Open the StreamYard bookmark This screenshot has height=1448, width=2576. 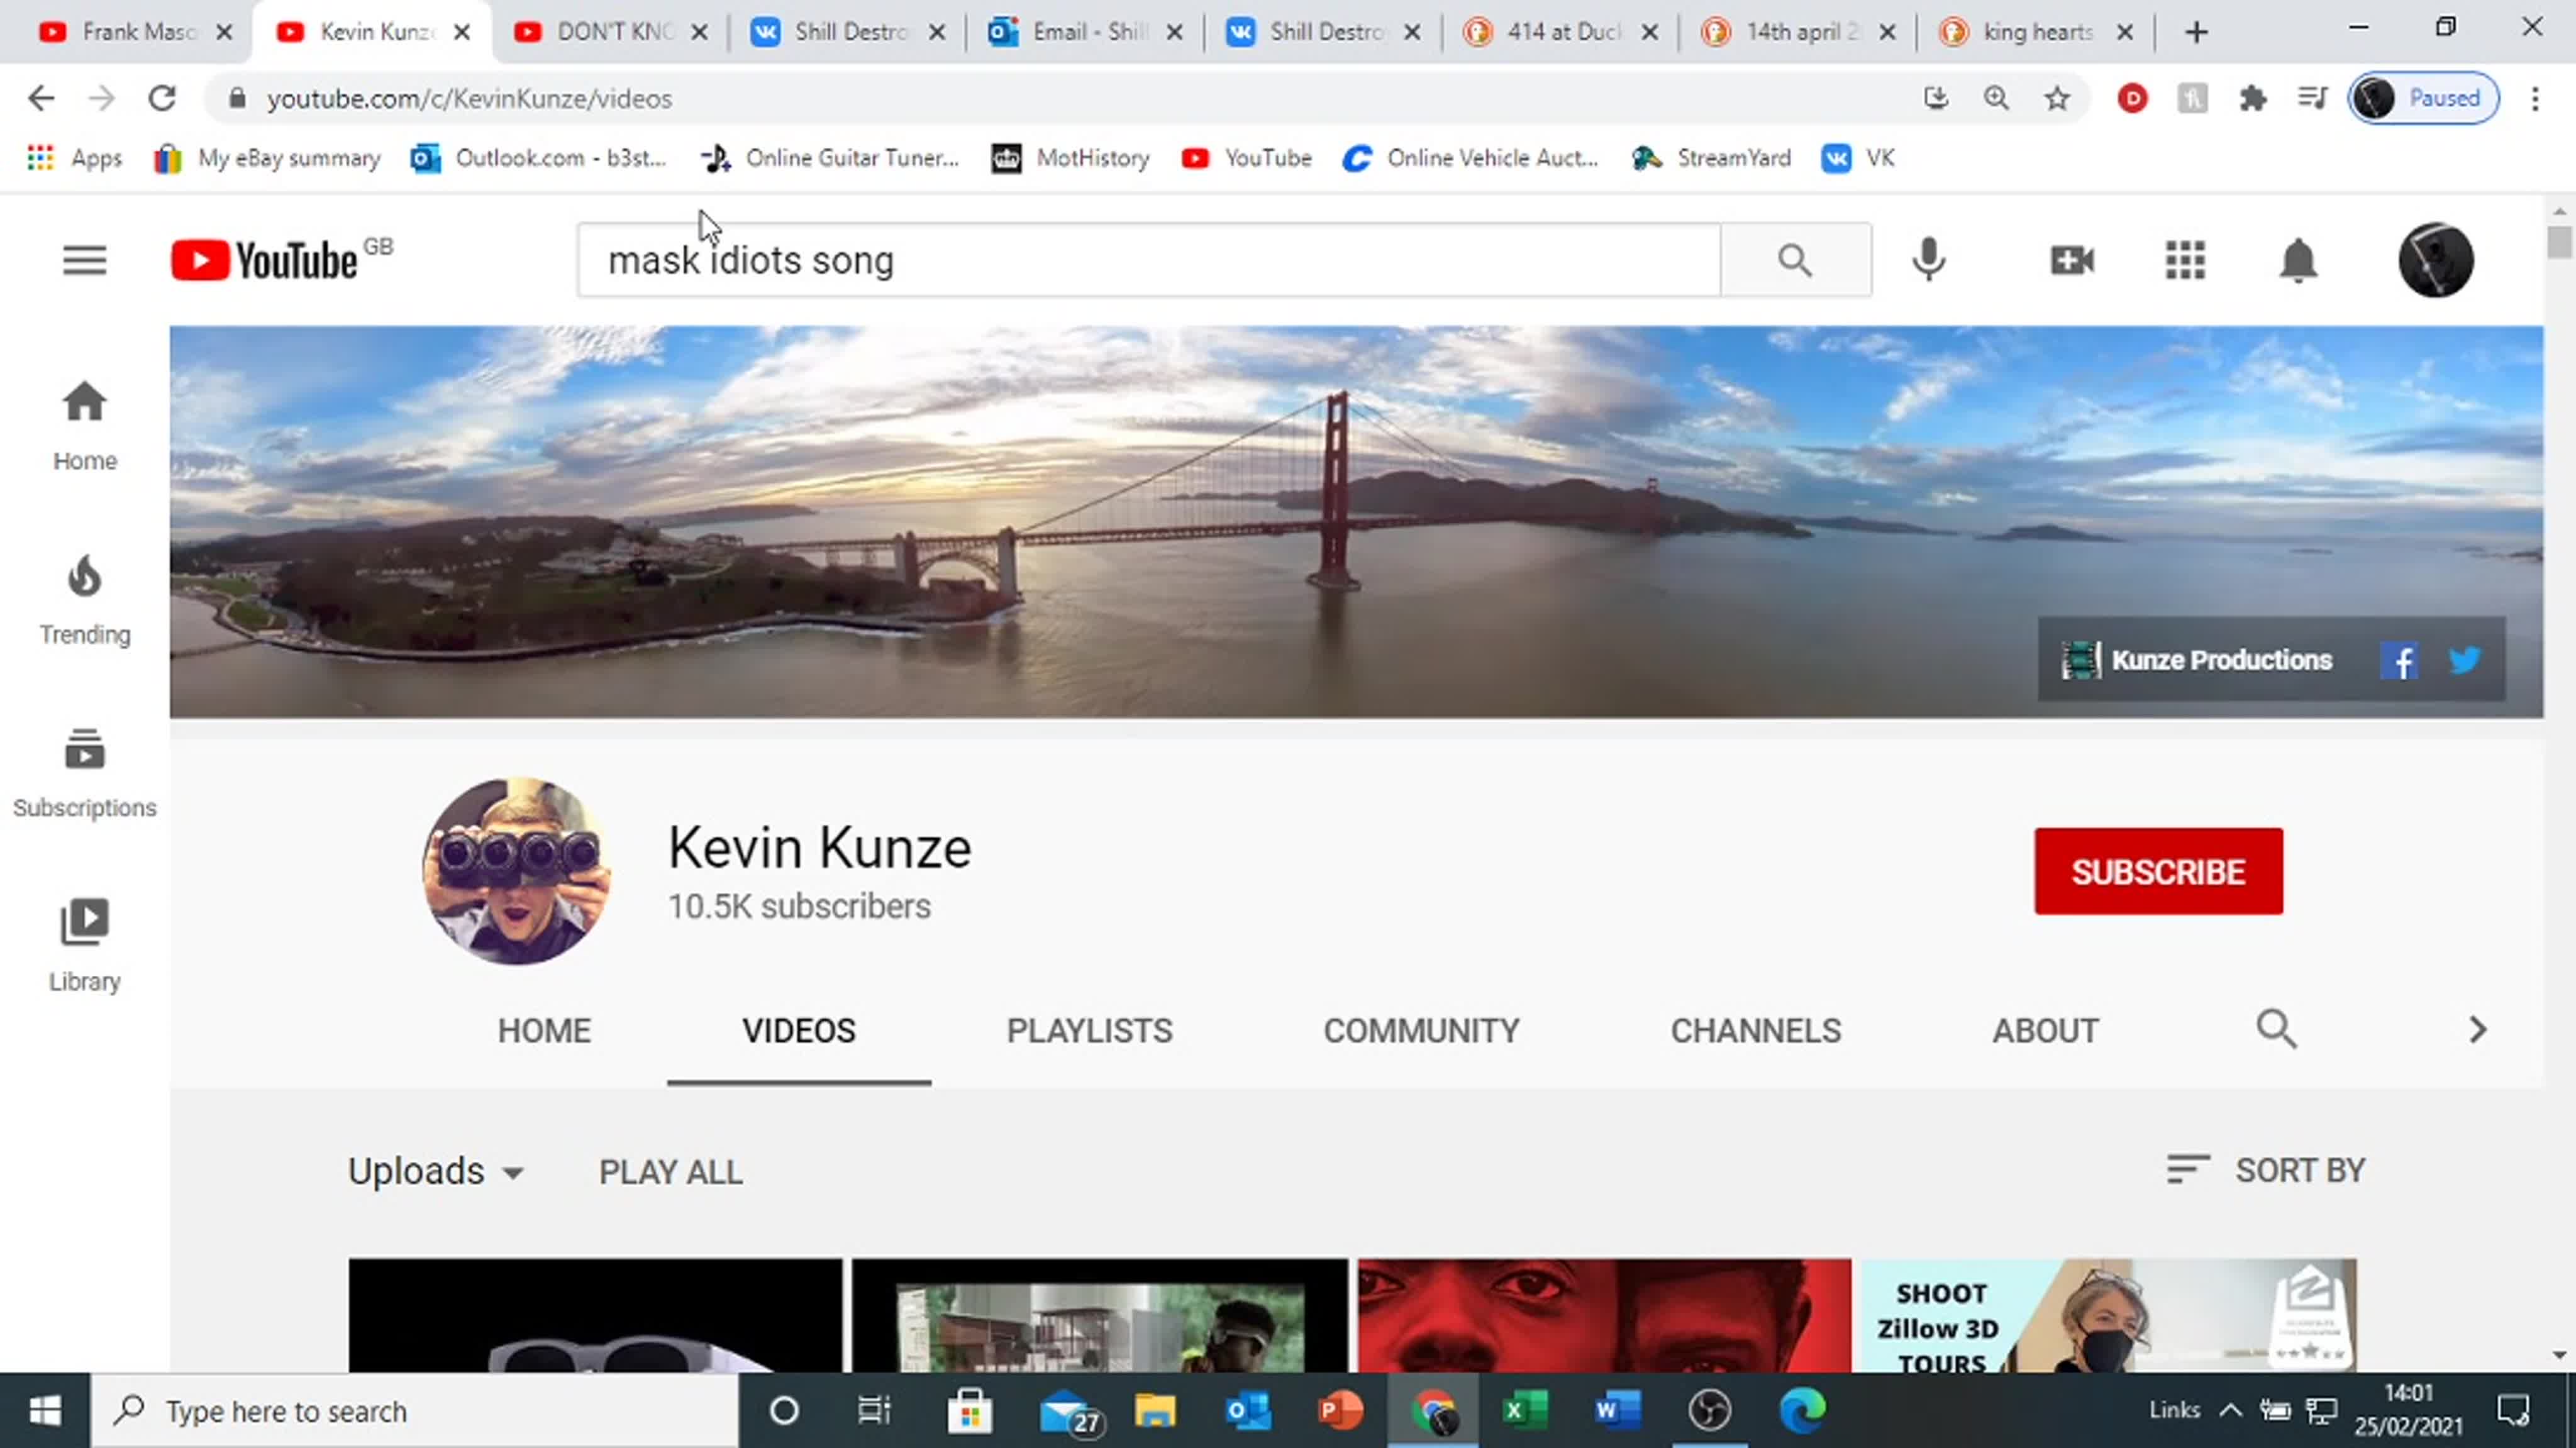[x=1711, y=158]
